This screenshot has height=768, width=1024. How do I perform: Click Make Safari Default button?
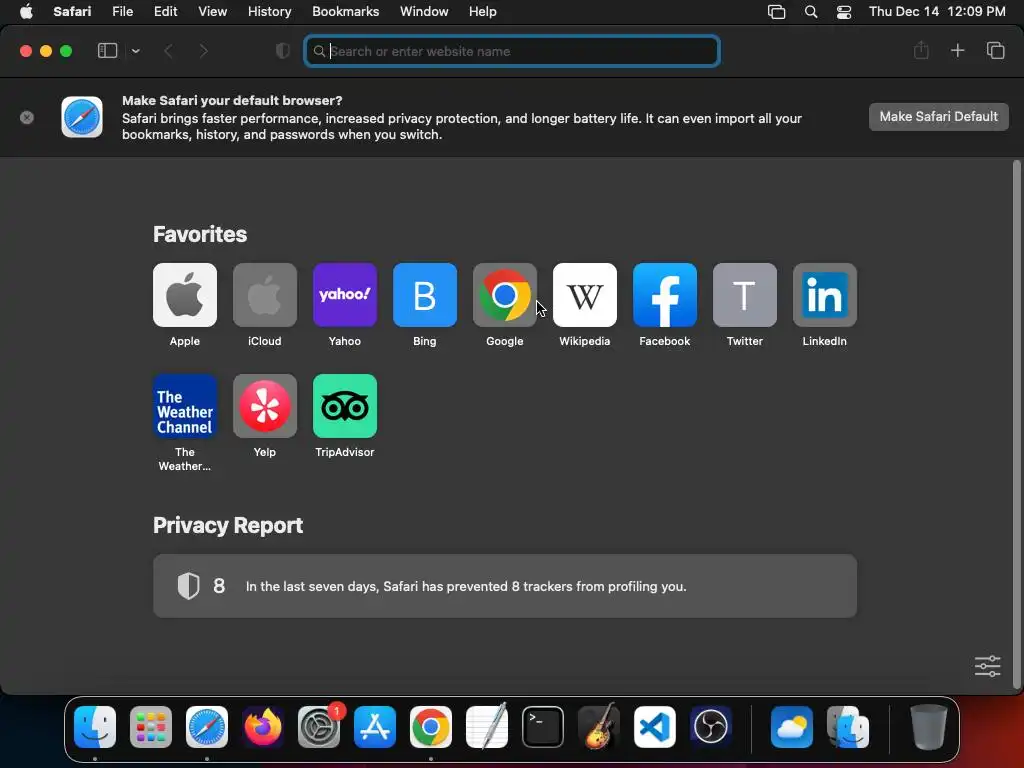coord(938,117)
